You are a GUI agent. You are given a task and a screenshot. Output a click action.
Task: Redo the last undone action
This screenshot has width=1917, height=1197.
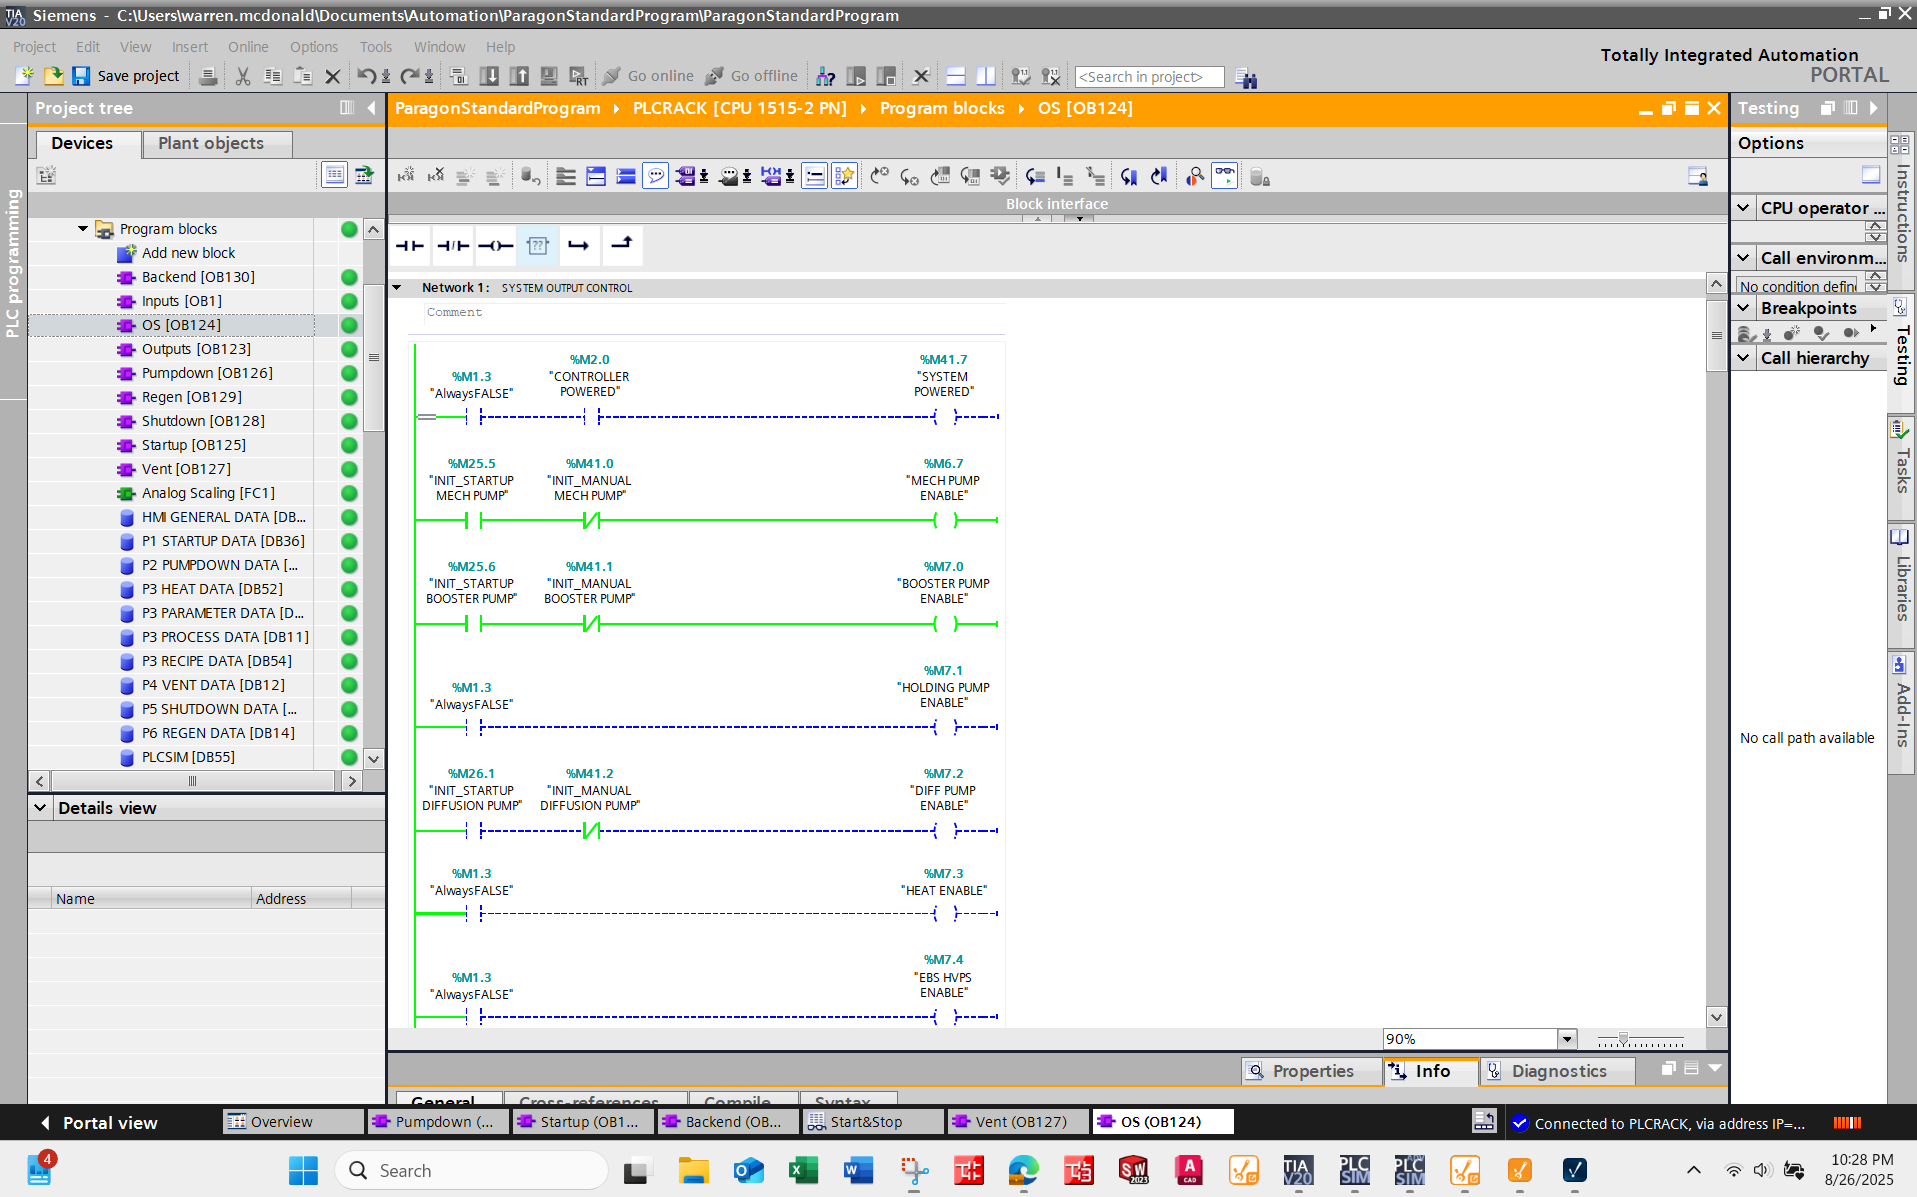point(409,76)
